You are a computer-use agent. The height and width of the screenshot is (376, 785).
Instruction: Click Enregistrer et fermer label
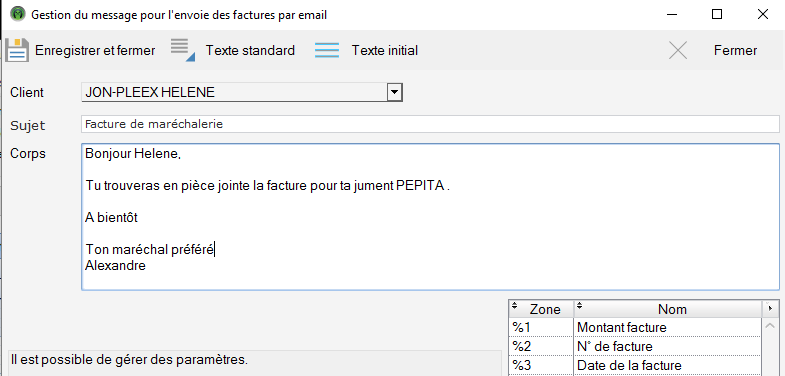click(x=95, y=51)
